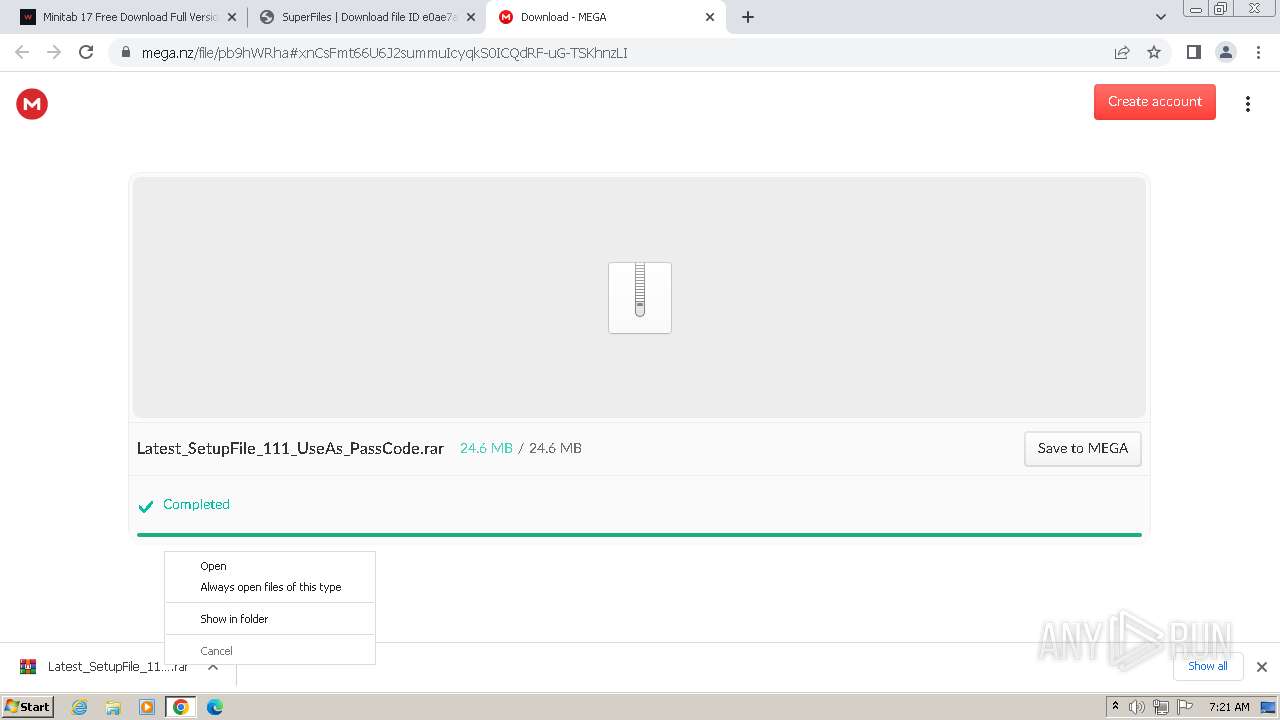Viewport: 1280px width, 720px height.
Task: Close the SuperFiles tab
Action: pos(471,17)
